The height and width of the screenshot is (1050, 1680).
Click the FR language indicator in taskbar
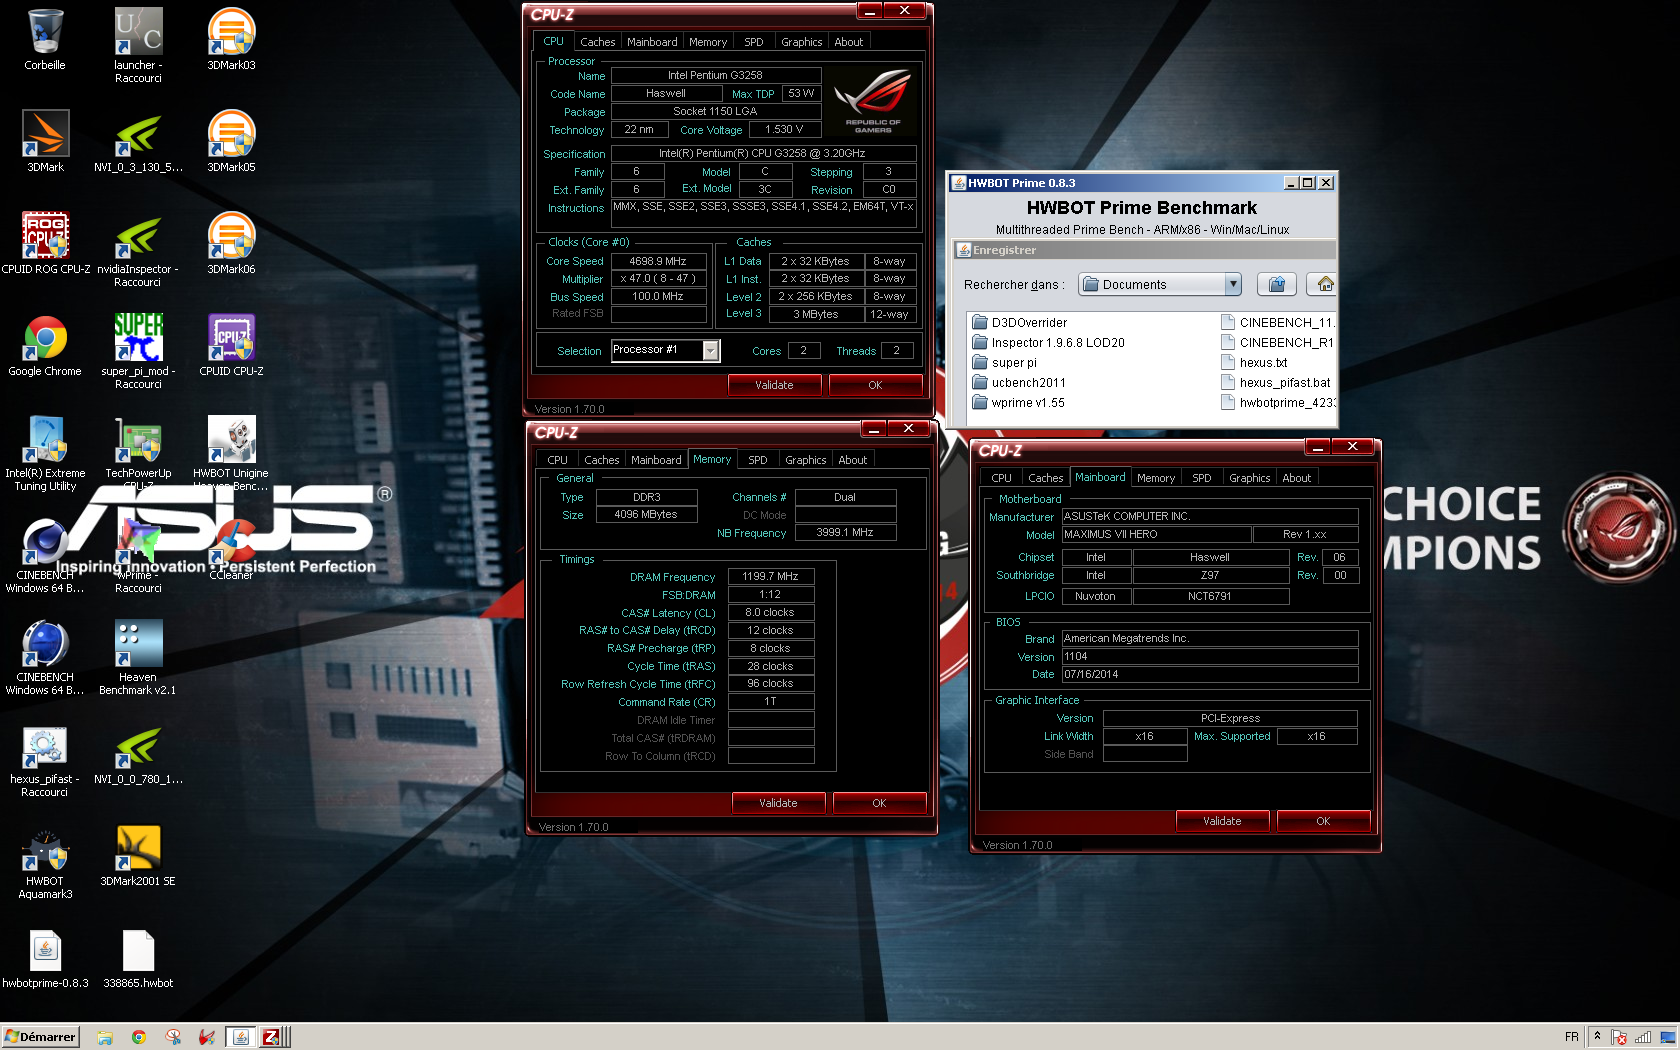click(x=1571, y=1037)
